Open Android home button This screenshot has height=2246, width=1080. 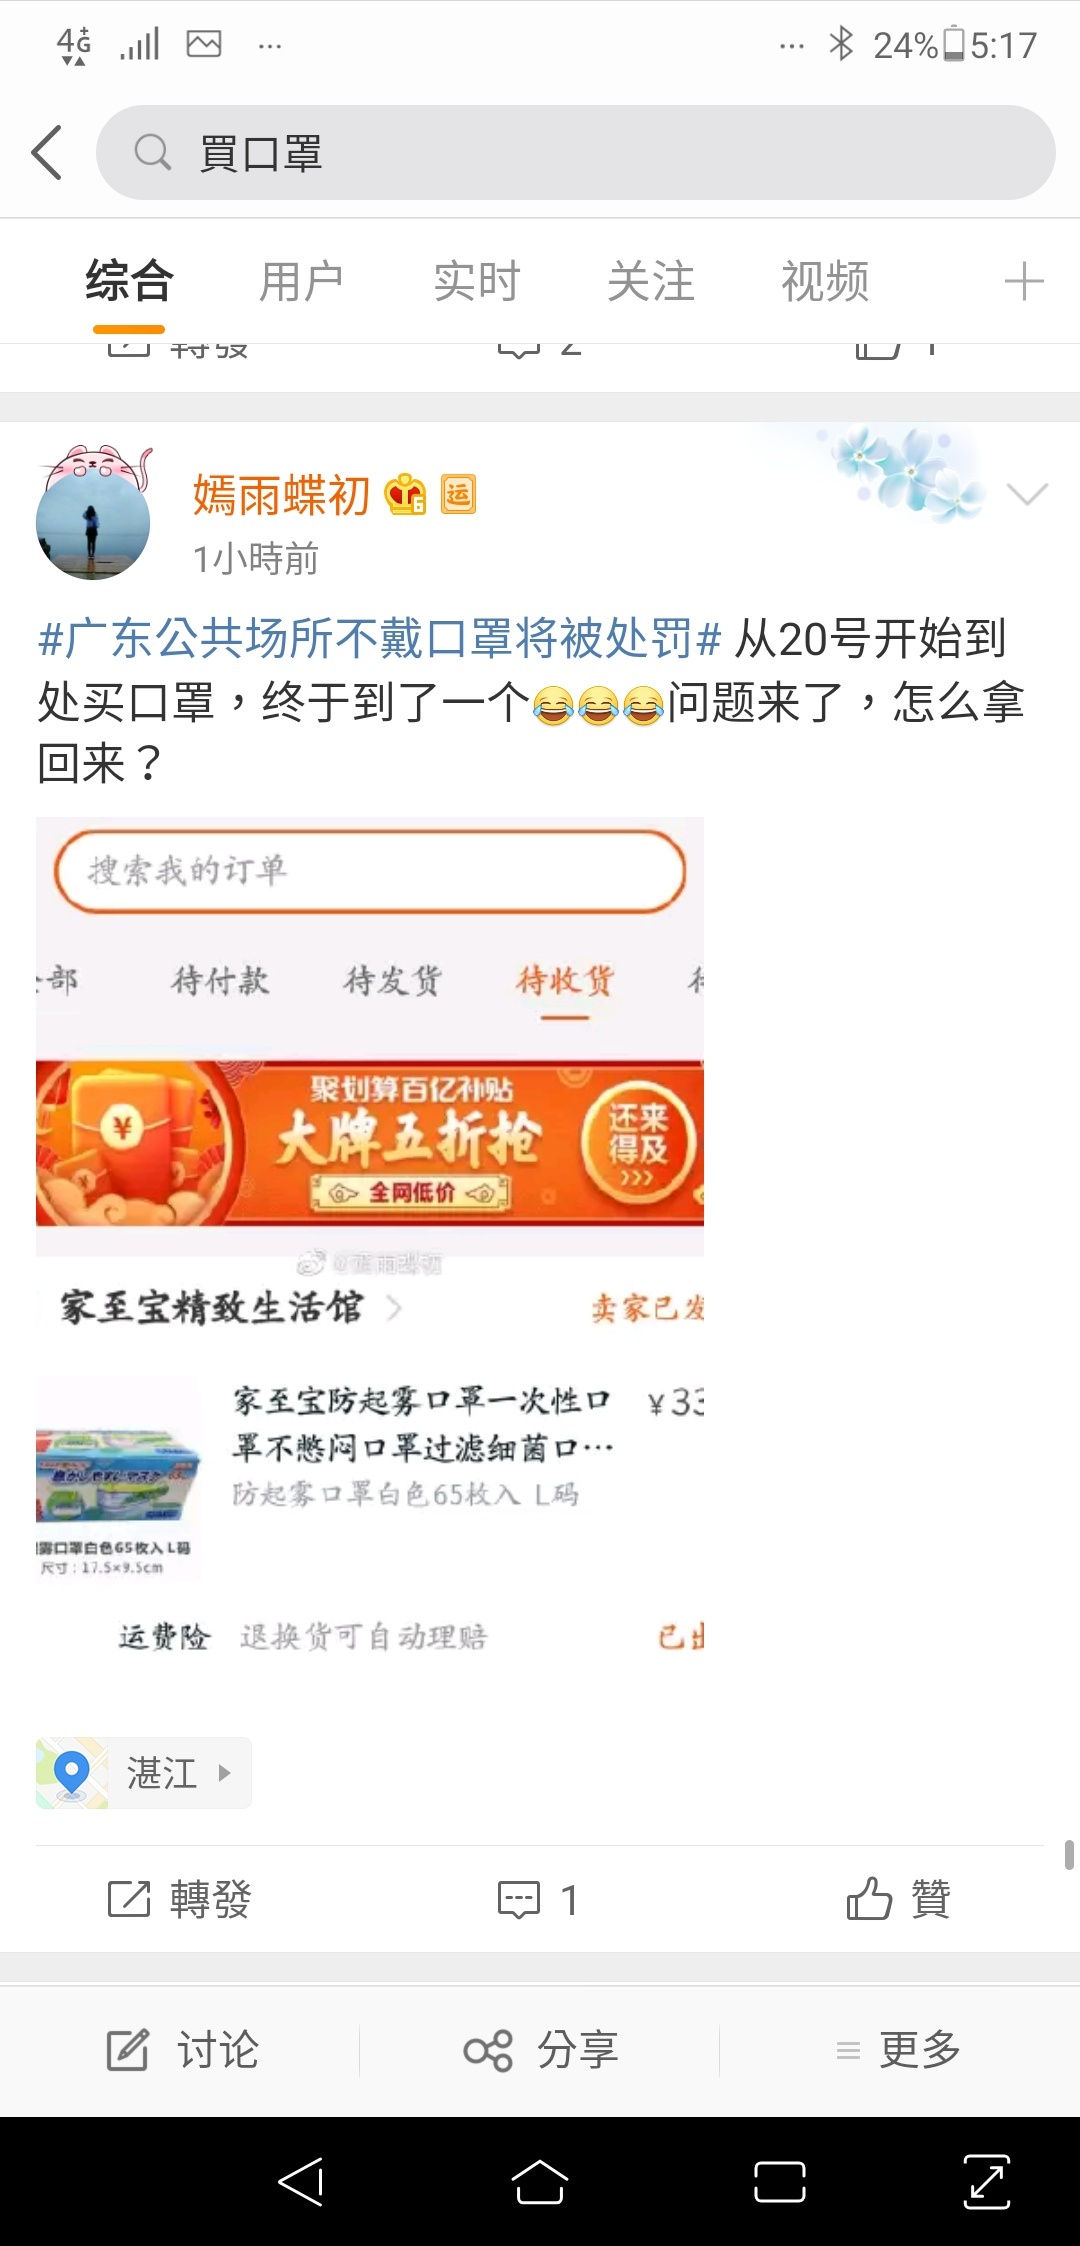point(540,2181)
